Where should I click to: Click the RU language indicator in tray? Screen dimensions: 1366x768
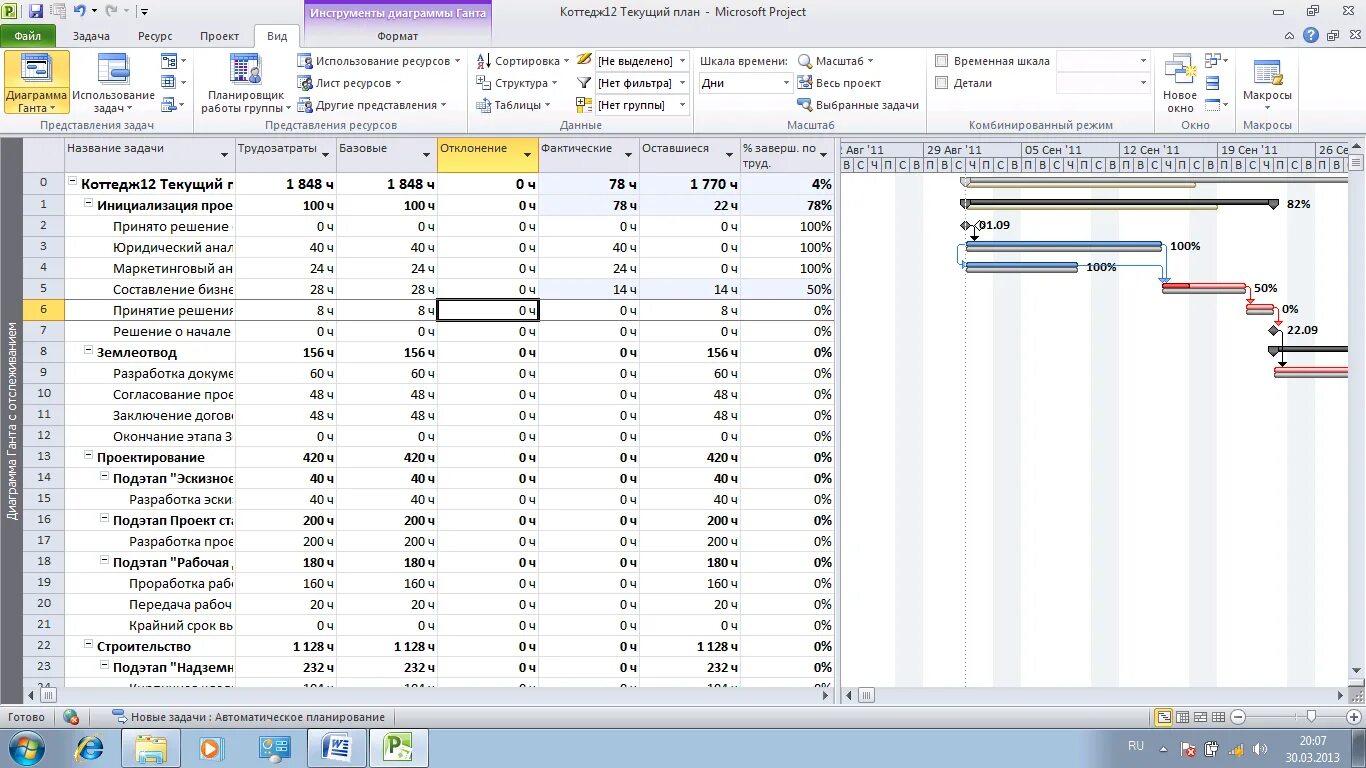pos(1136,746)
